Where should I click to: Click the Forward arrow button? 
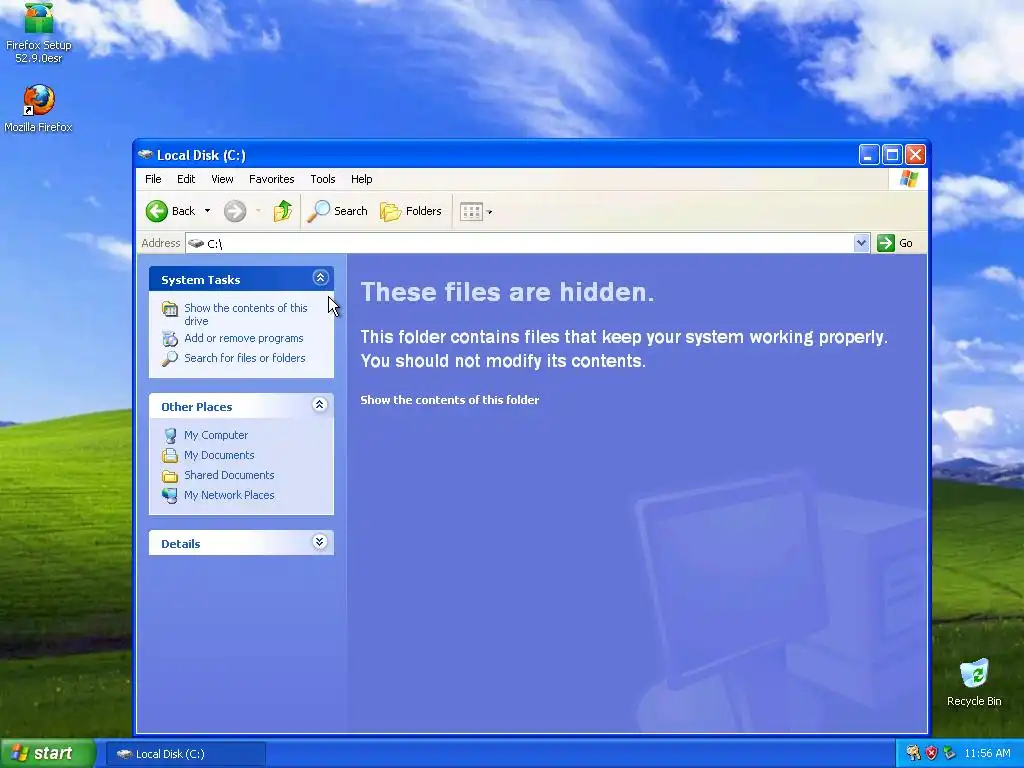(235, 211)
